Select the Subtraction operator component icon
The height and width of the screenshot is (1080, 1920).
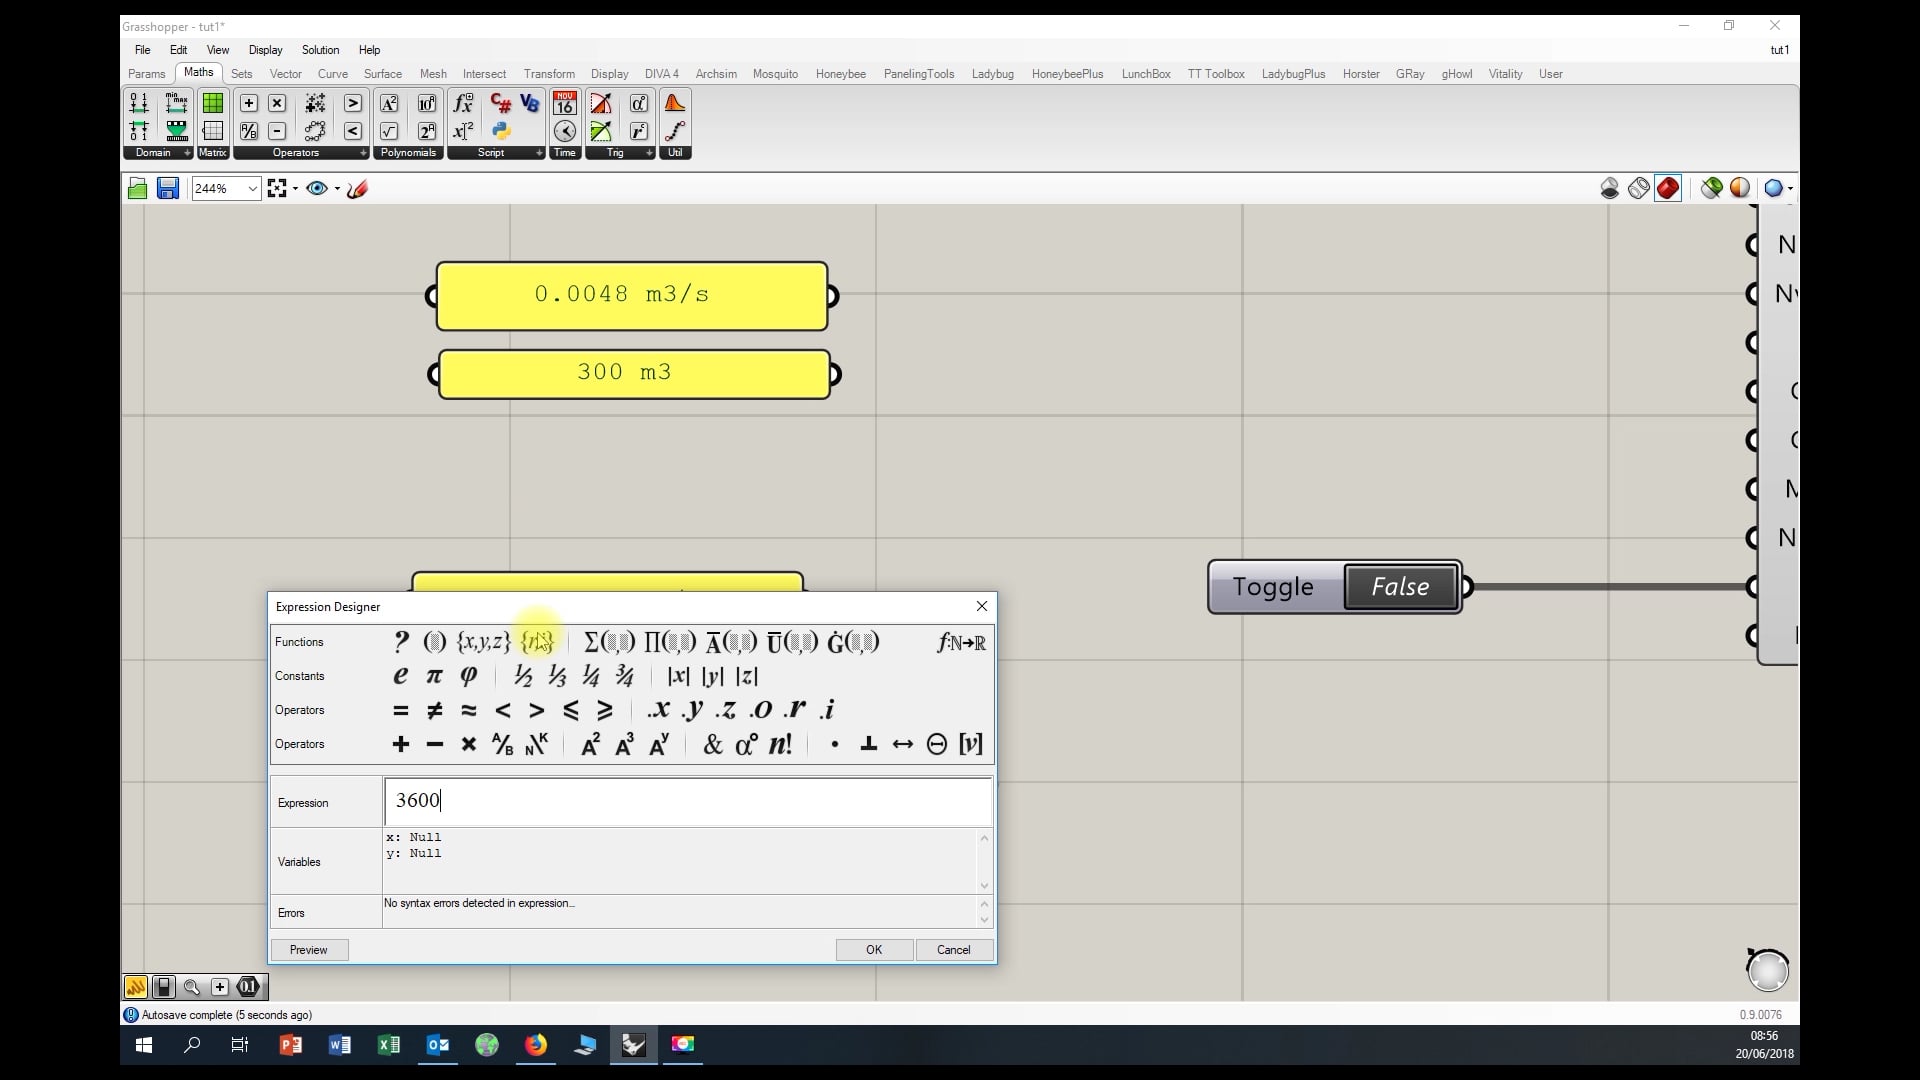[278, 131]
